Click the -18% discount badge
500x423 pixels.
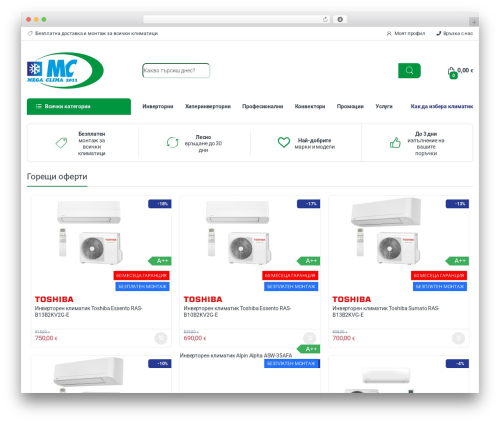pyautogui.click(x=160, y=204)
